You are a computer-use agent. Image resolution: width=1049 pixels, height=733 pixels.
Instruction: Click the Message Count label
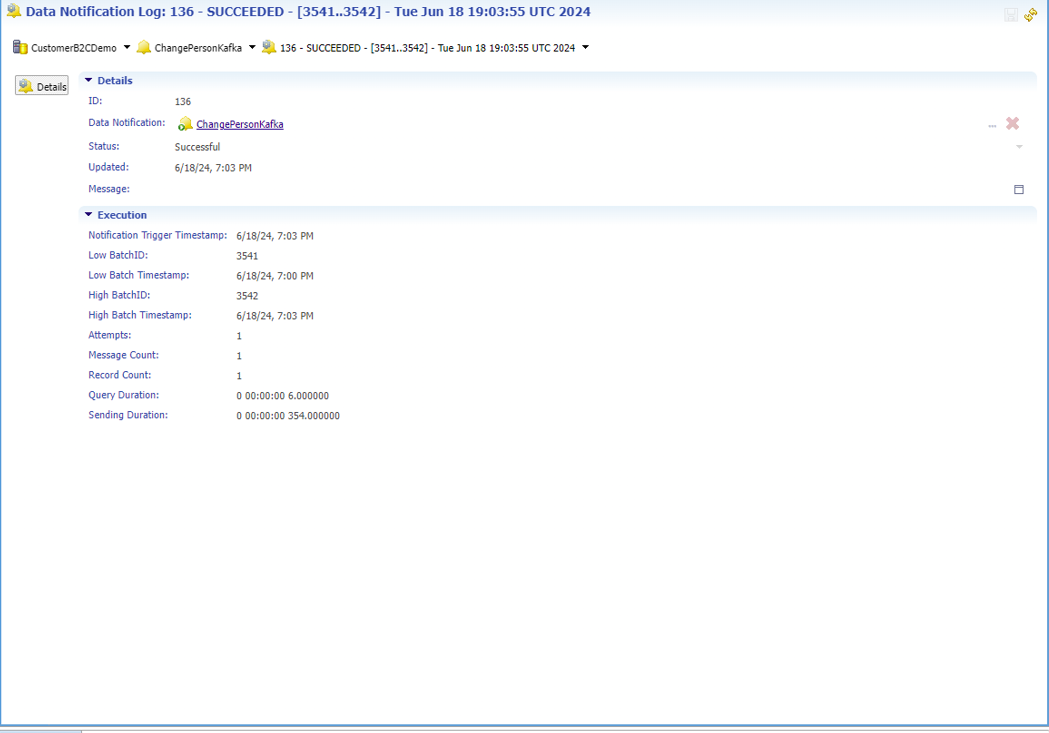click(x=124, y=355)
